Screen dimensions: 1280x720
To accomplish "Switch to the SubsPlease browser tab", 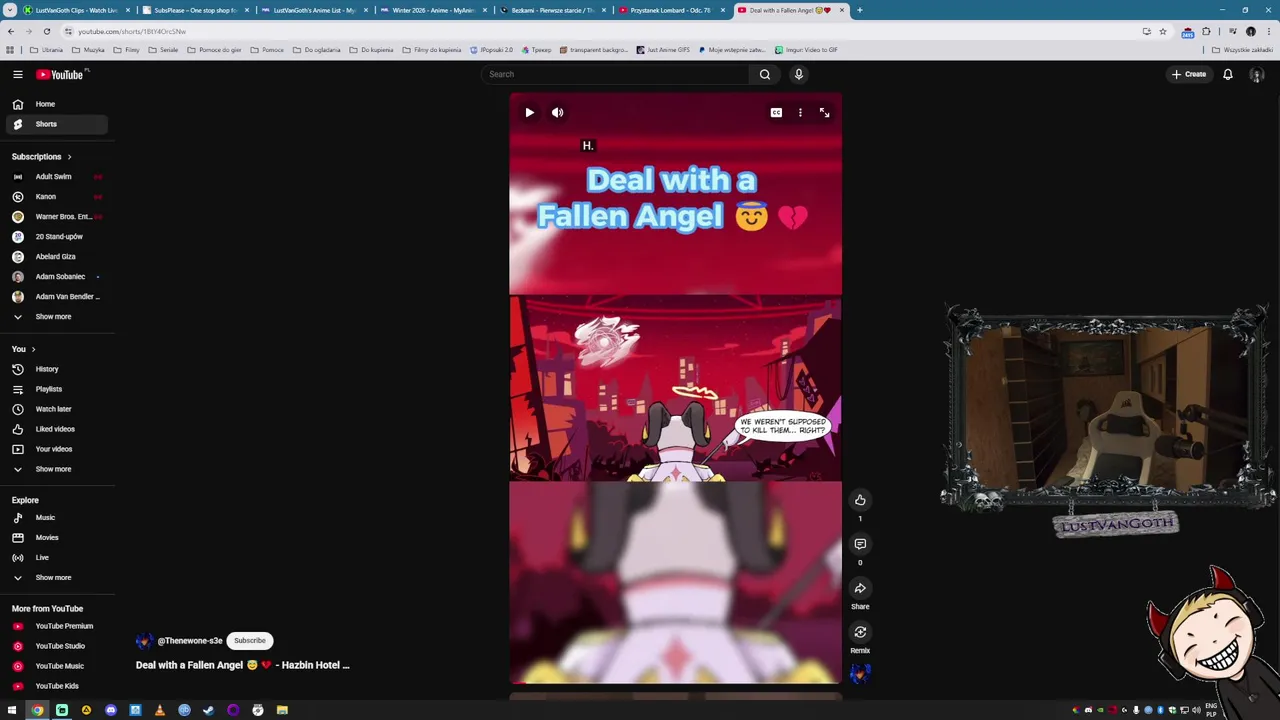I will click(194, 10).
